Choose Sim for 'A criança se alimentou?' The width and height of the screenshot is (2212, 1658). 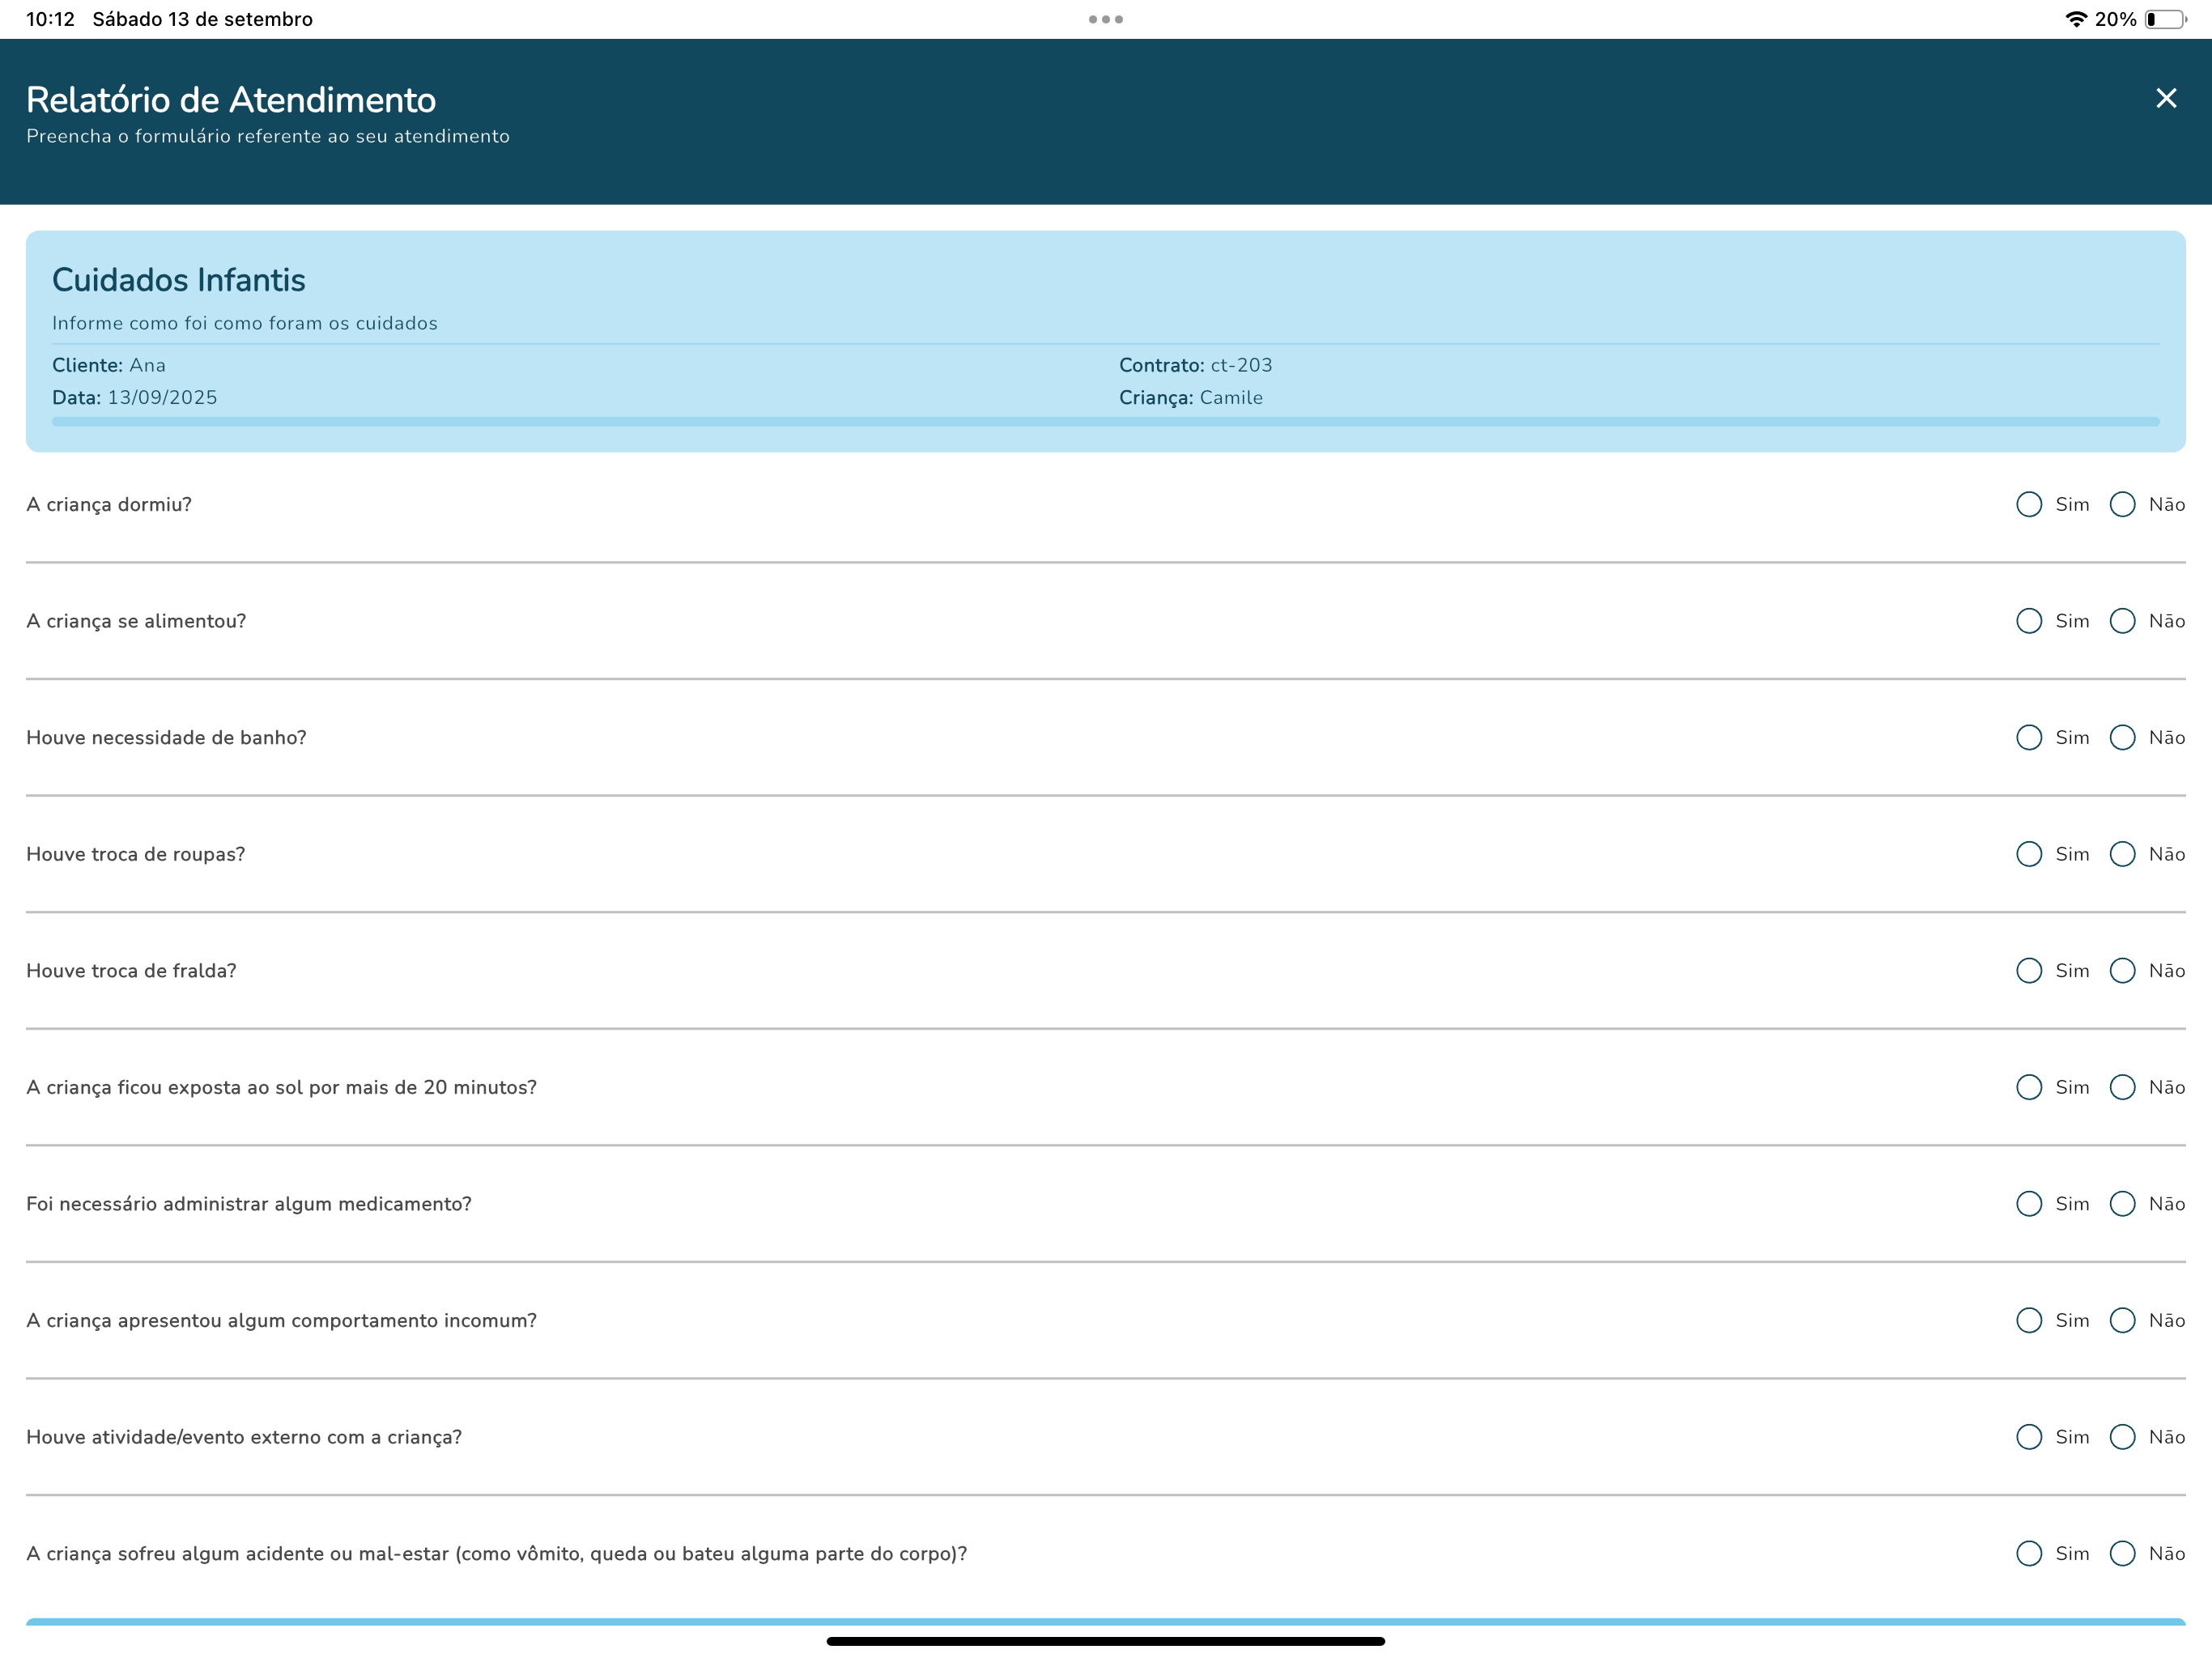(x=2028, y=621)
